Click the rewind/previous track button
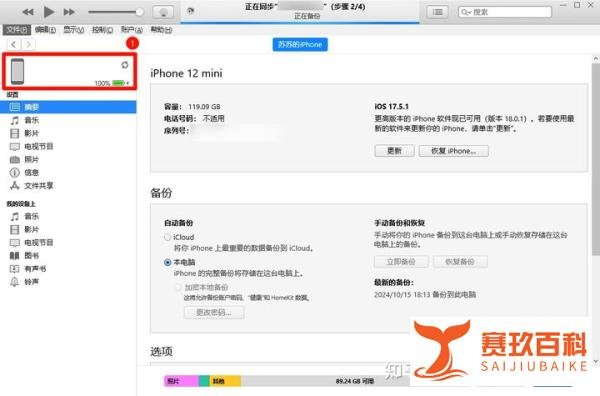The width and height of the screenshot is (600, 396). click(28, 12)
